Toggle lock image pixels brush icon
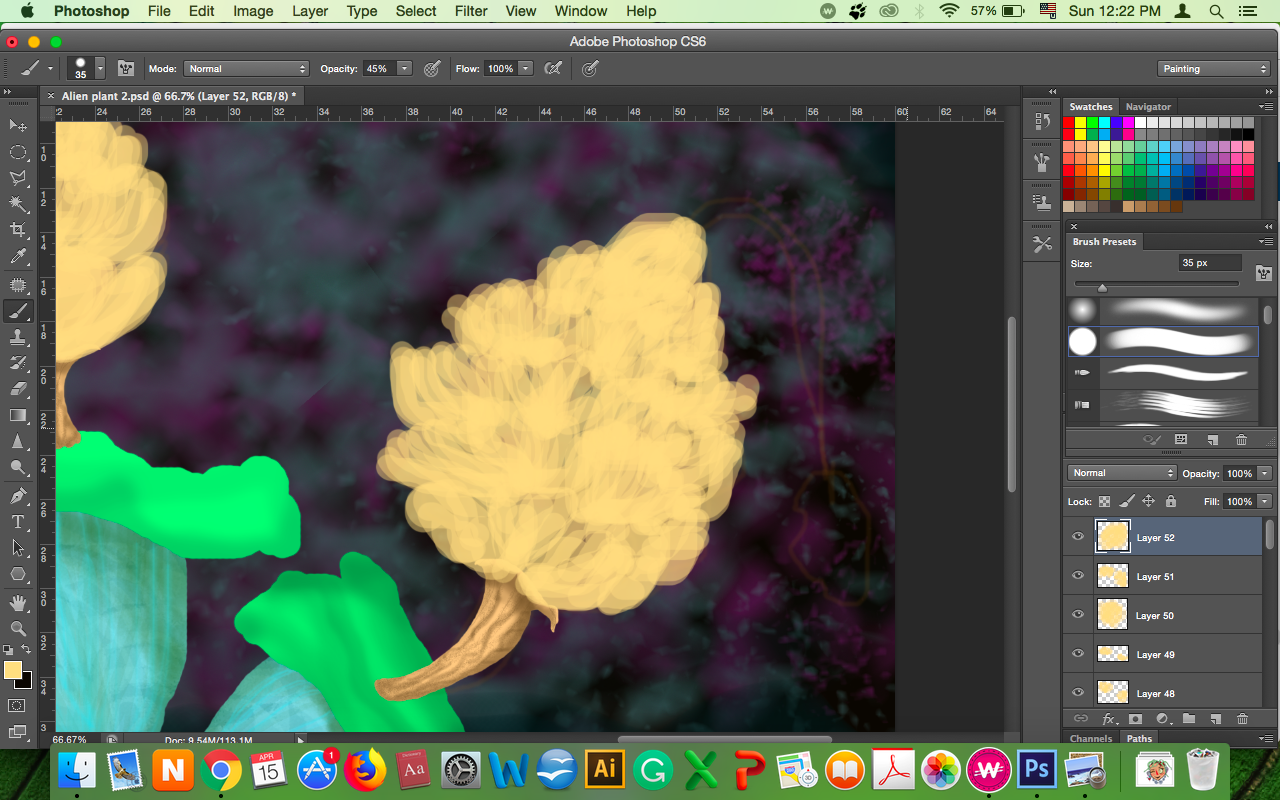Image resolution: width=1280 pixels, height=800 pixels. click(x=1127, y=501)
